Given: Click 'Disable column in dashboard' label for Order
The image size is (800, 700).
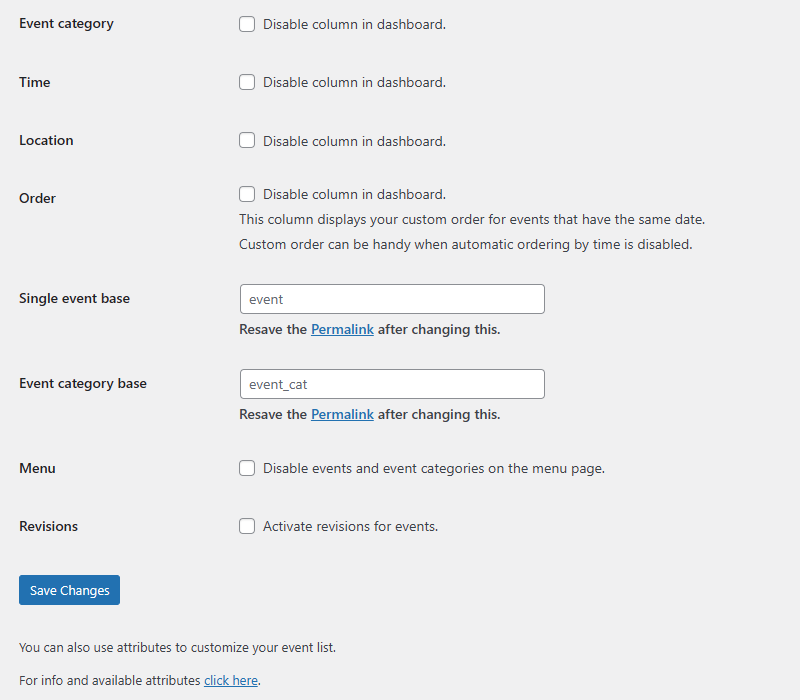Looking at the screenshot, I should [354, 194].
